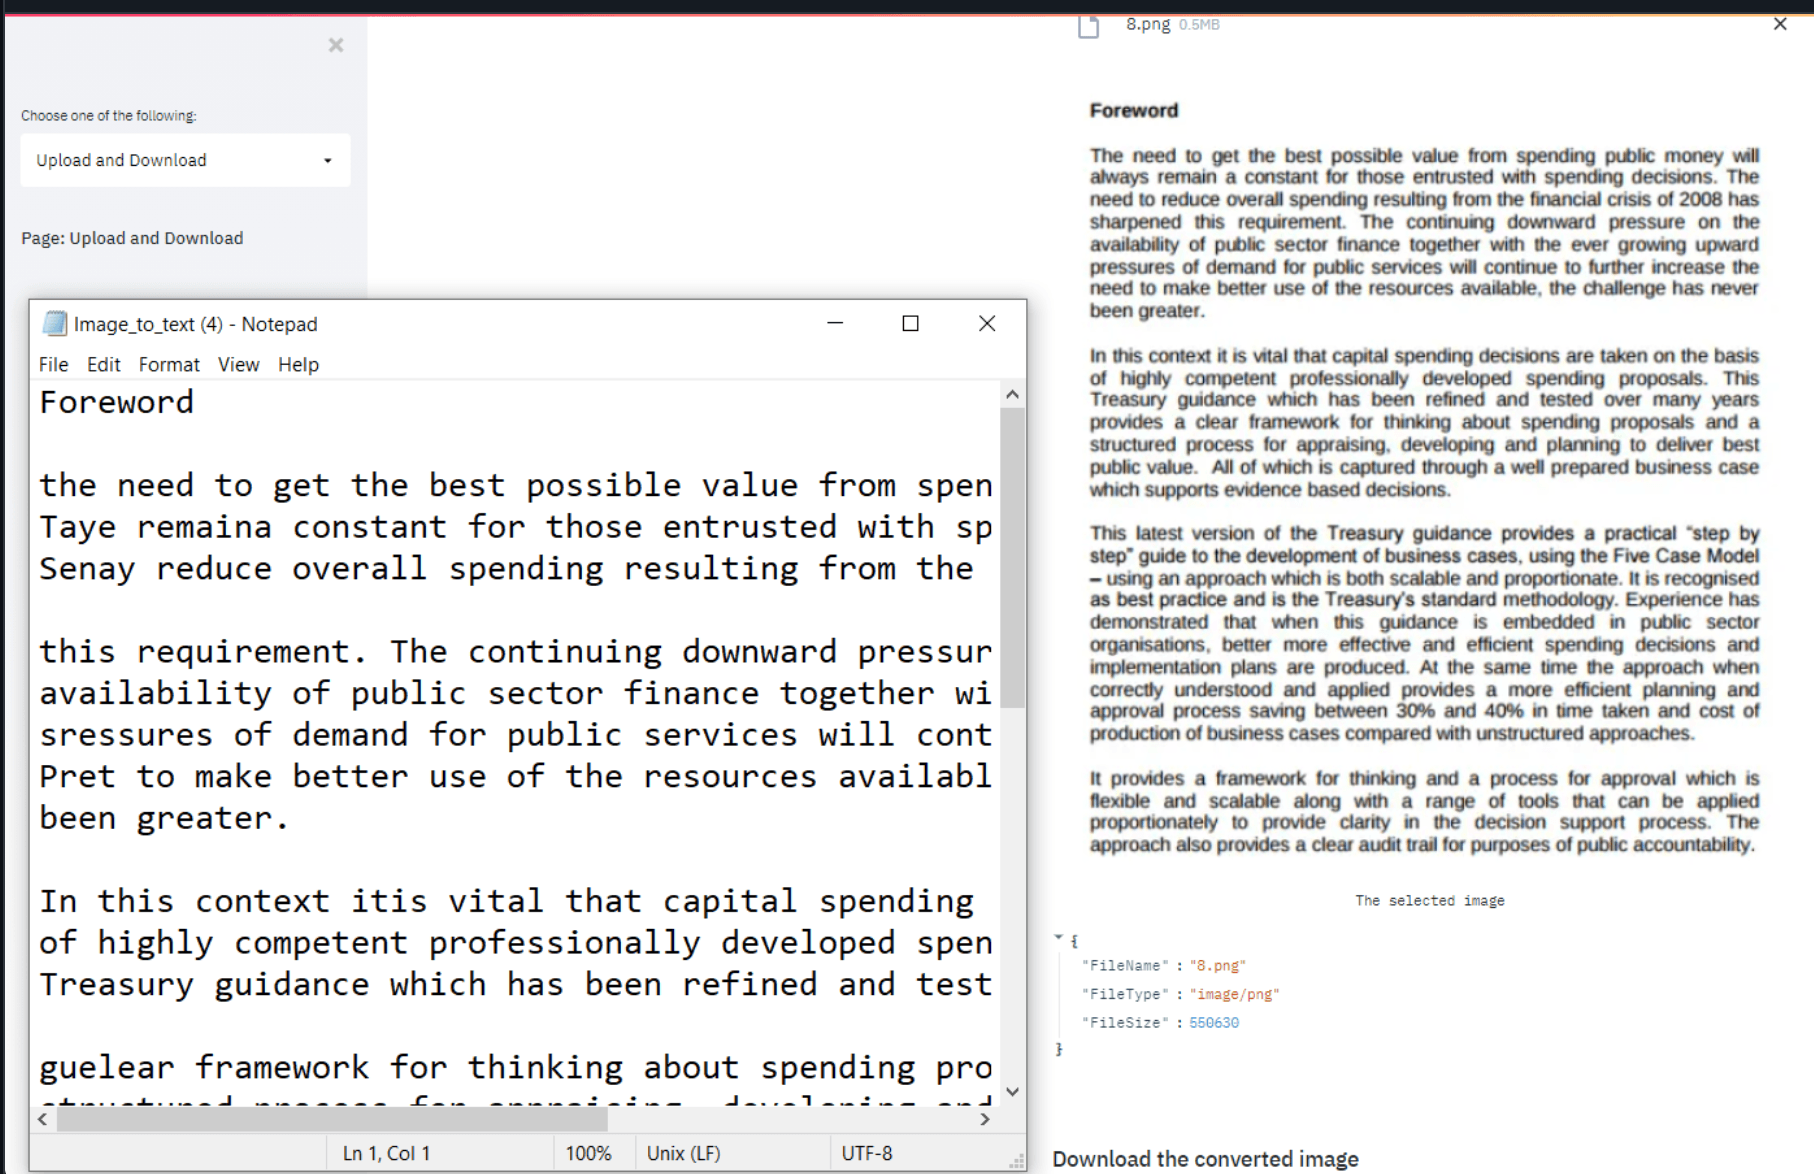Click the Notepad app icon in title bar
The width and height of the screenshot is (1814, 1174).
click(x=55, y=323)
